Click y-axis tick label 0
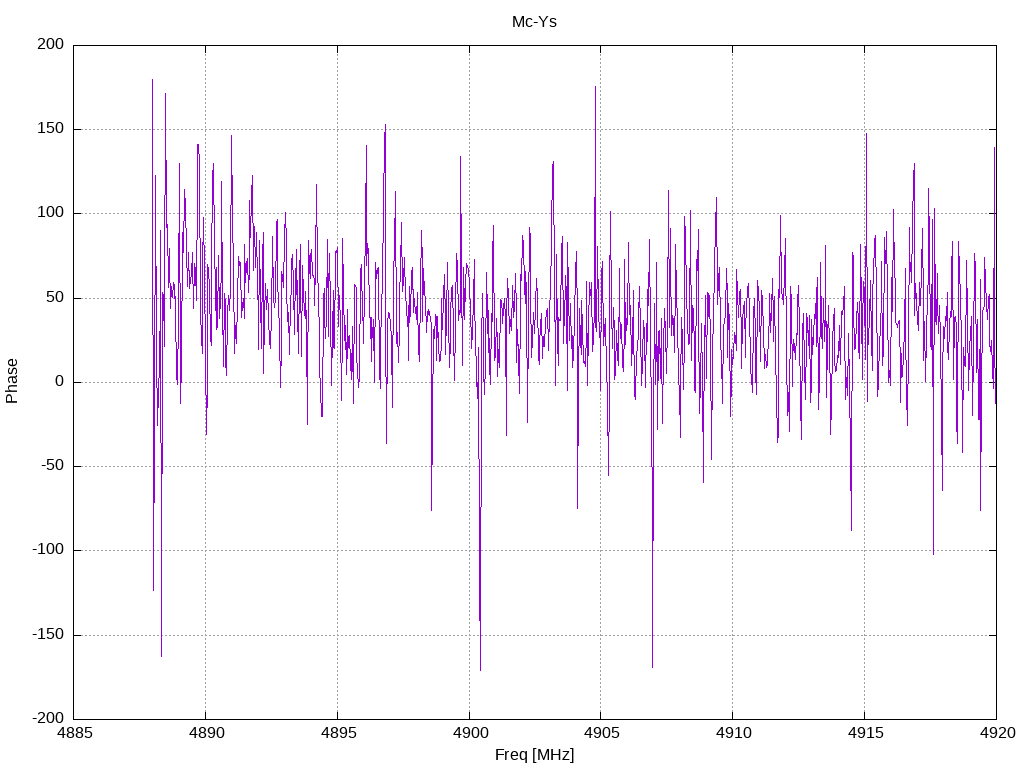 click(60, 381)
